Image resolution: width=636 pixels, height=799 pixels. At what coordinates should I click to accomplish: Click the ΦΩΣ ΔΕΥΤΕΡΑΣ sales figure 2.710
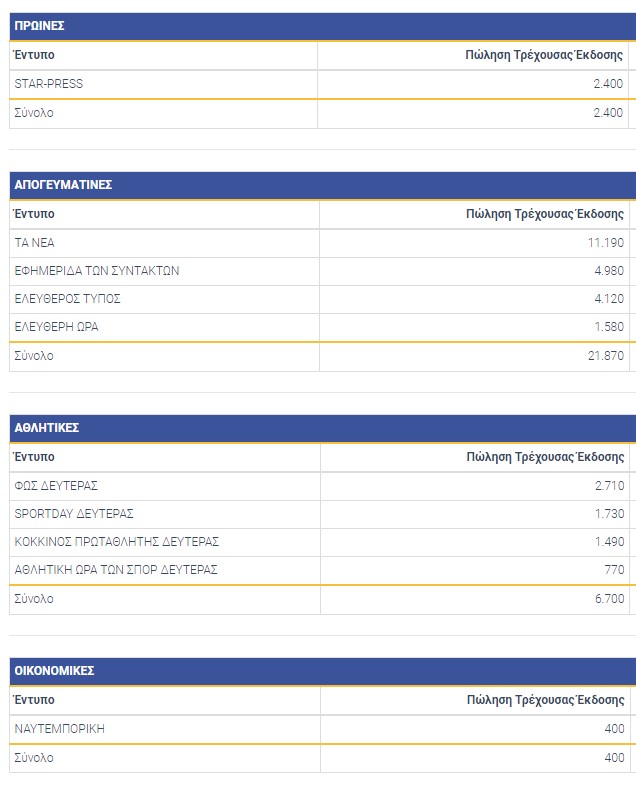click(x=609, y=486)
